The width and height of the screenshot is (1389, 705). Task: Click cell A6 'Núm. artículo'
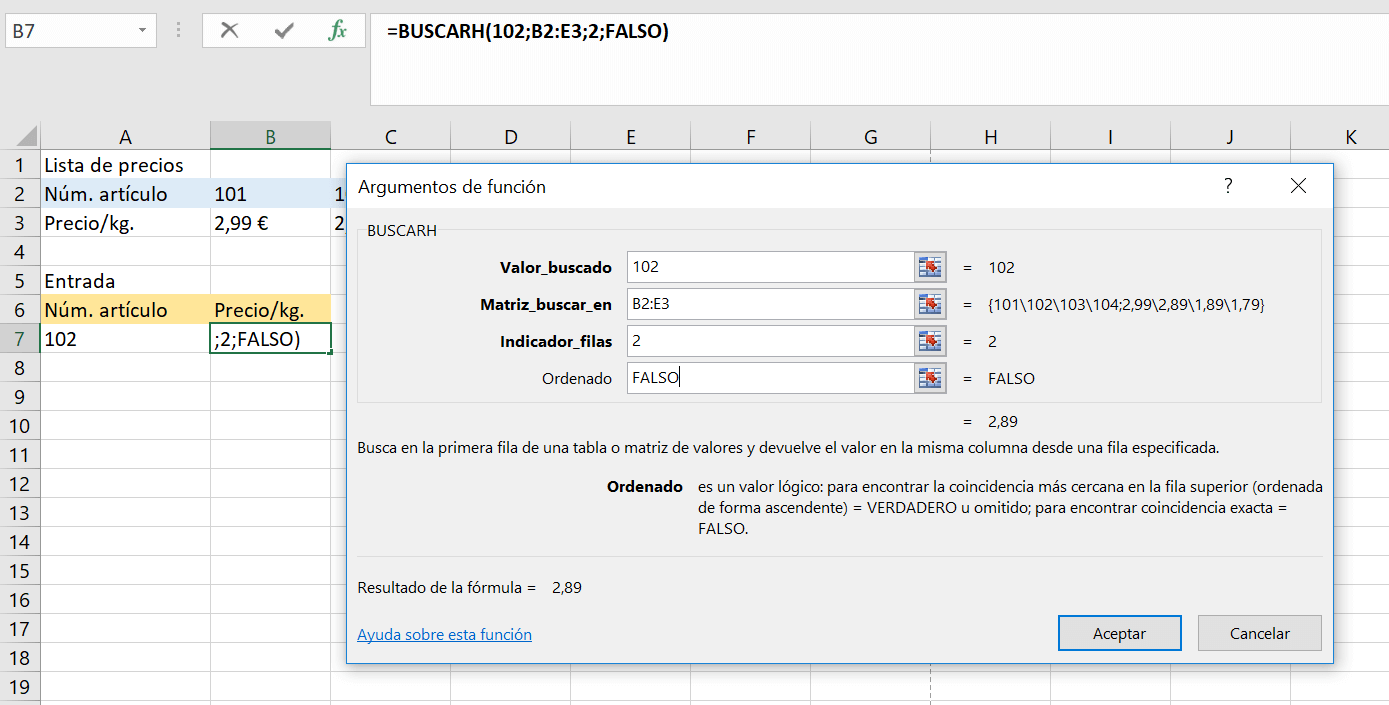point(125,310)
